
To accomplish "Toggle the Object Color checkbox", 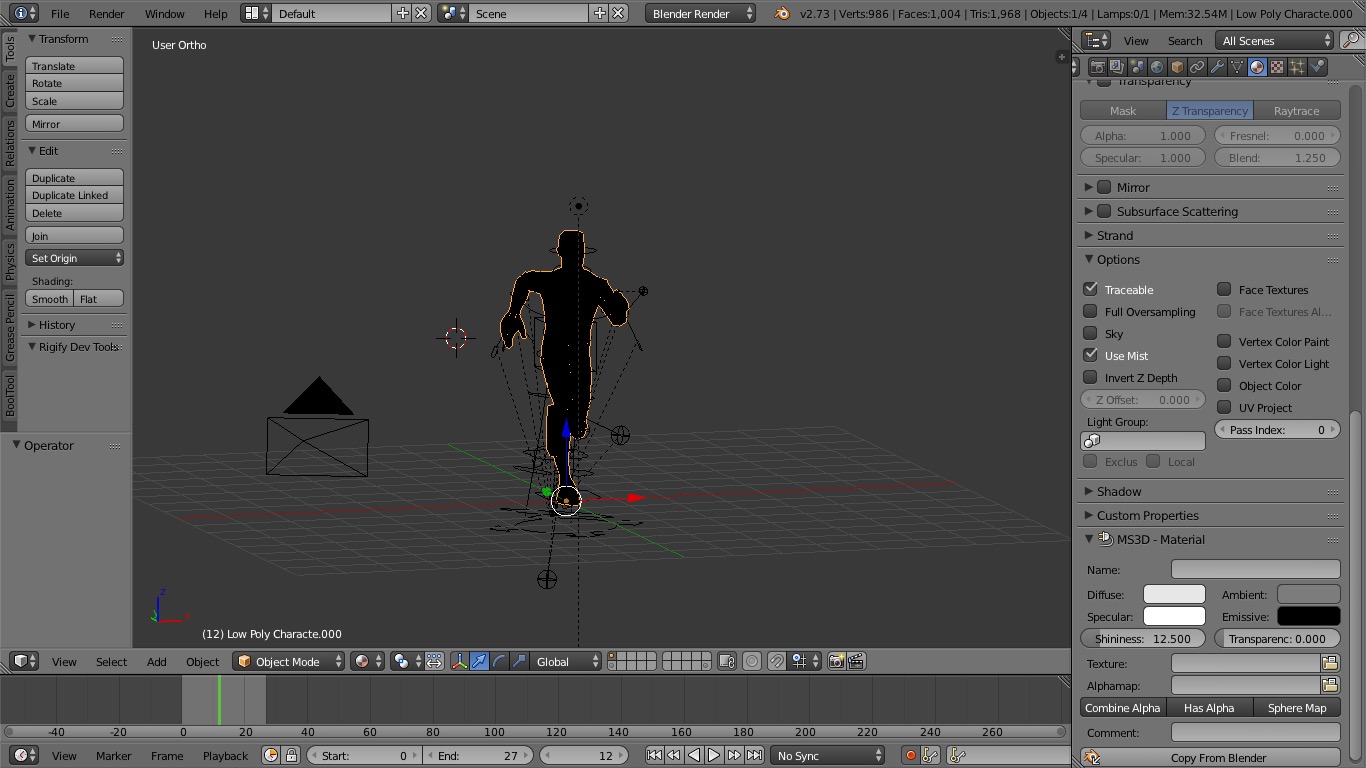I will tap(1224, 385).
